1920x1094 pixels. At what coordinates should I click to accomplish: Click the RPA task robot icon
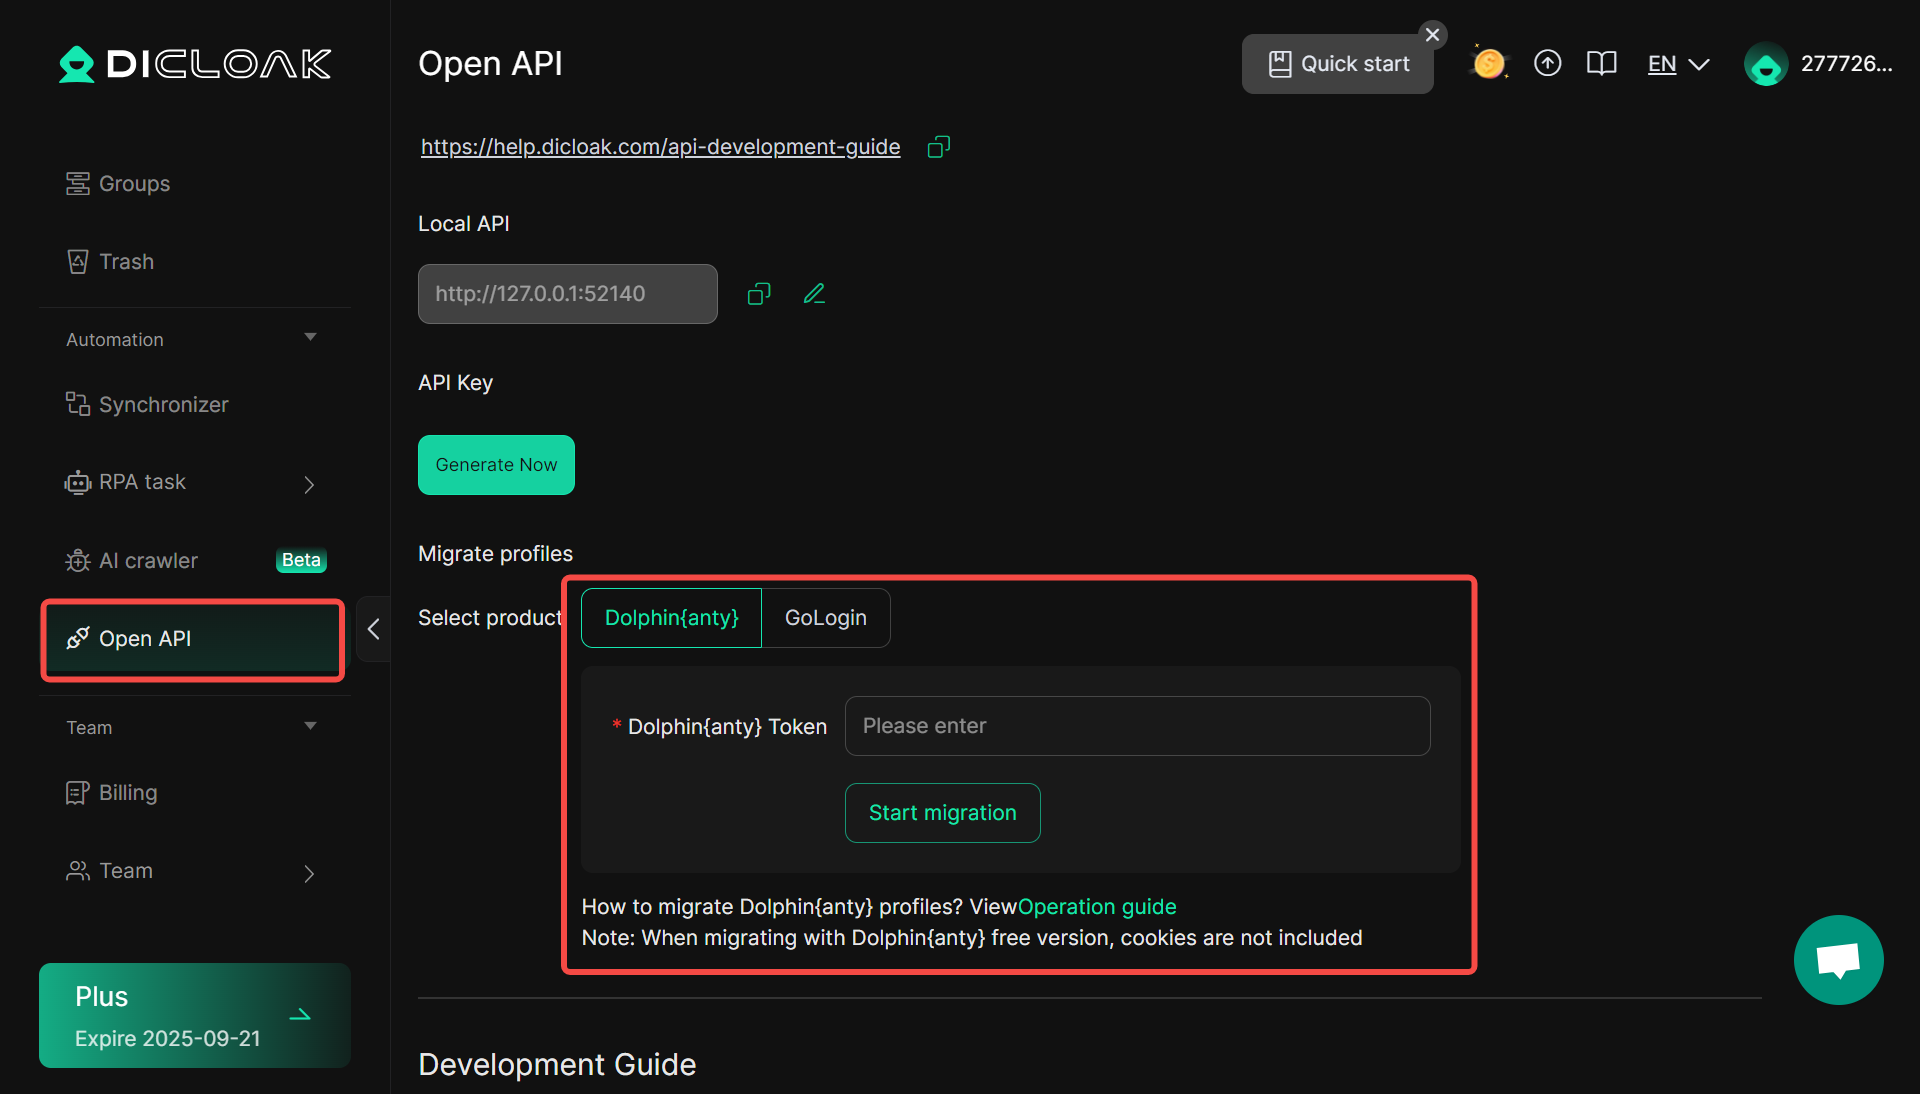(x=77, y=483)
